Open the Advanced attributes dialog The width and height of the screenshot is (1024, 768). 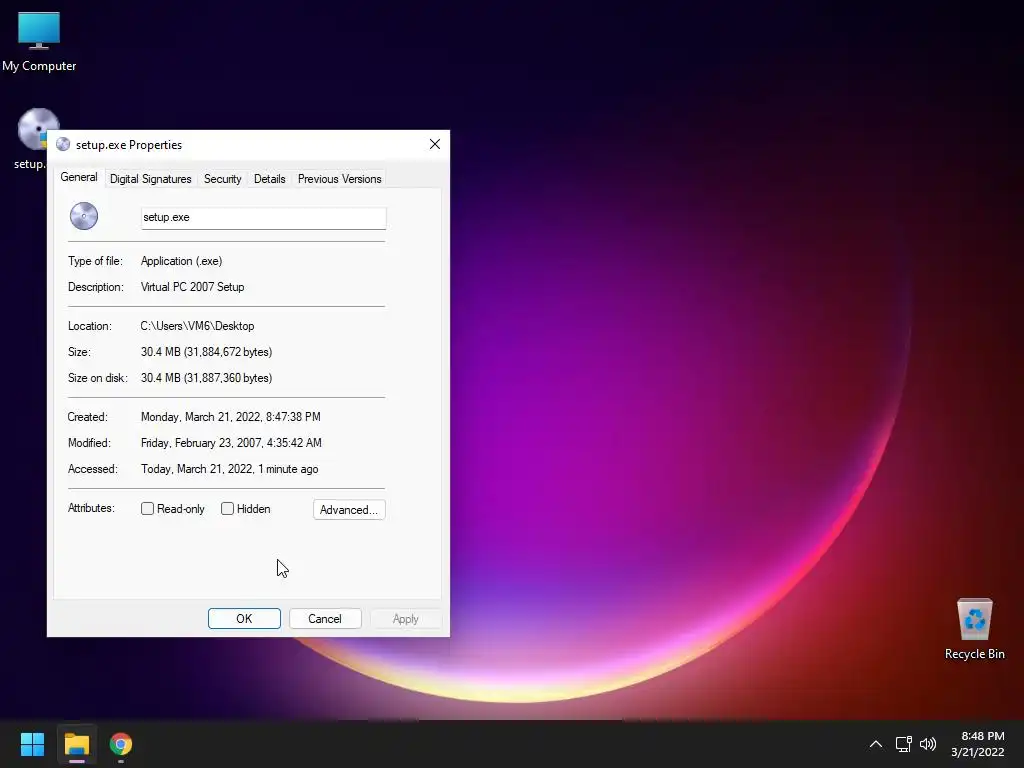349,509
